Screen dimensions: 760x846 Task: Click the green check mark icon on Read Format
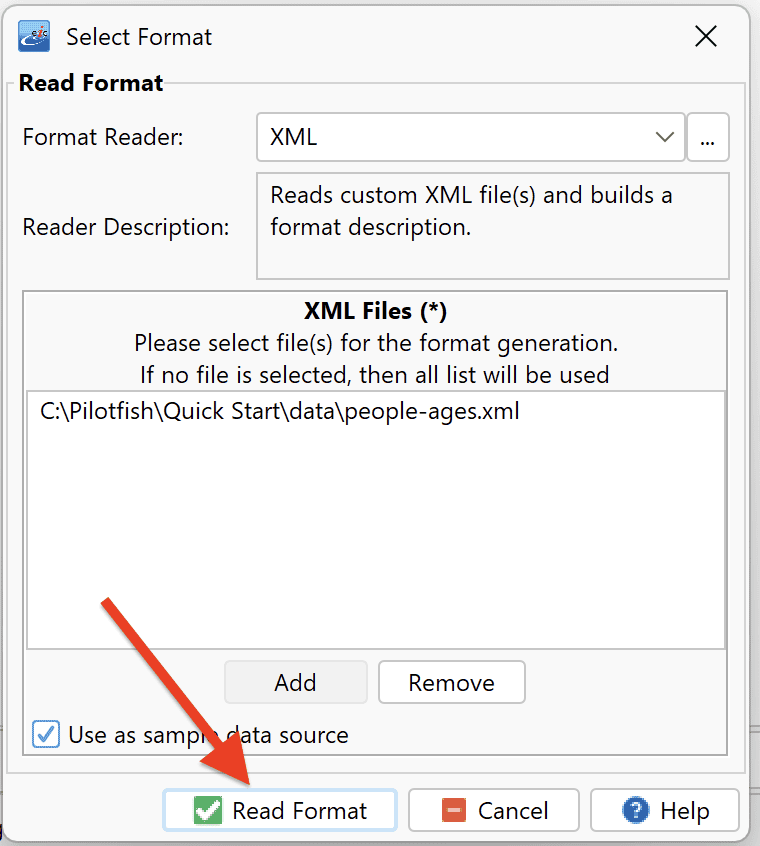click(208, 810)
